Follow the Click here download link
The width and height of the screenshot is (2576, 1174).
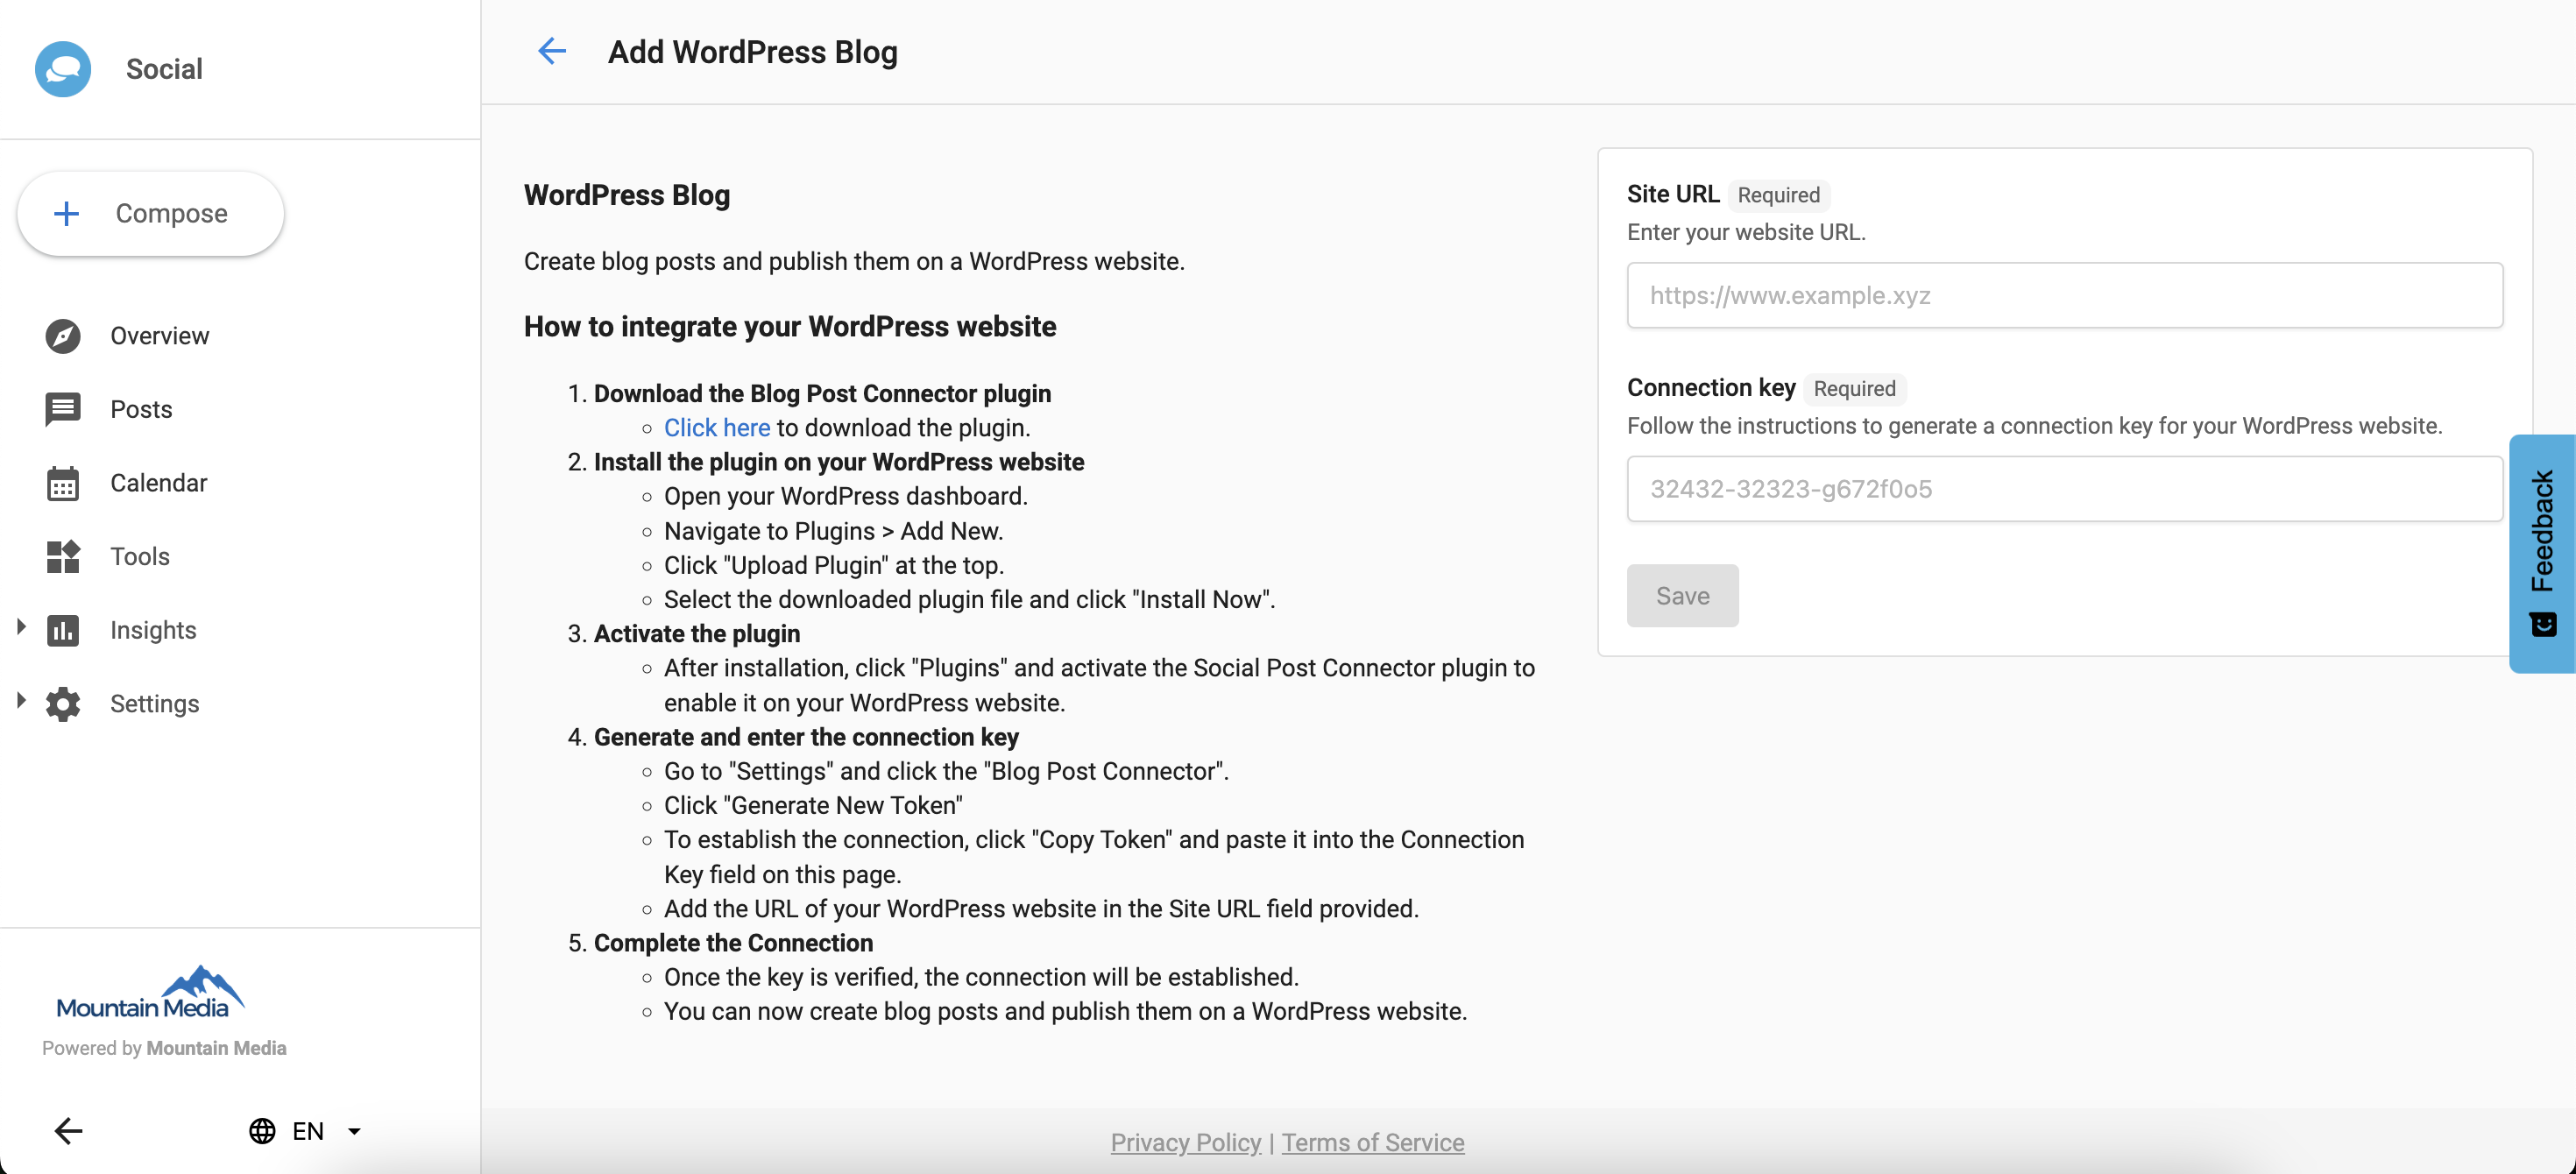(717, 428)
